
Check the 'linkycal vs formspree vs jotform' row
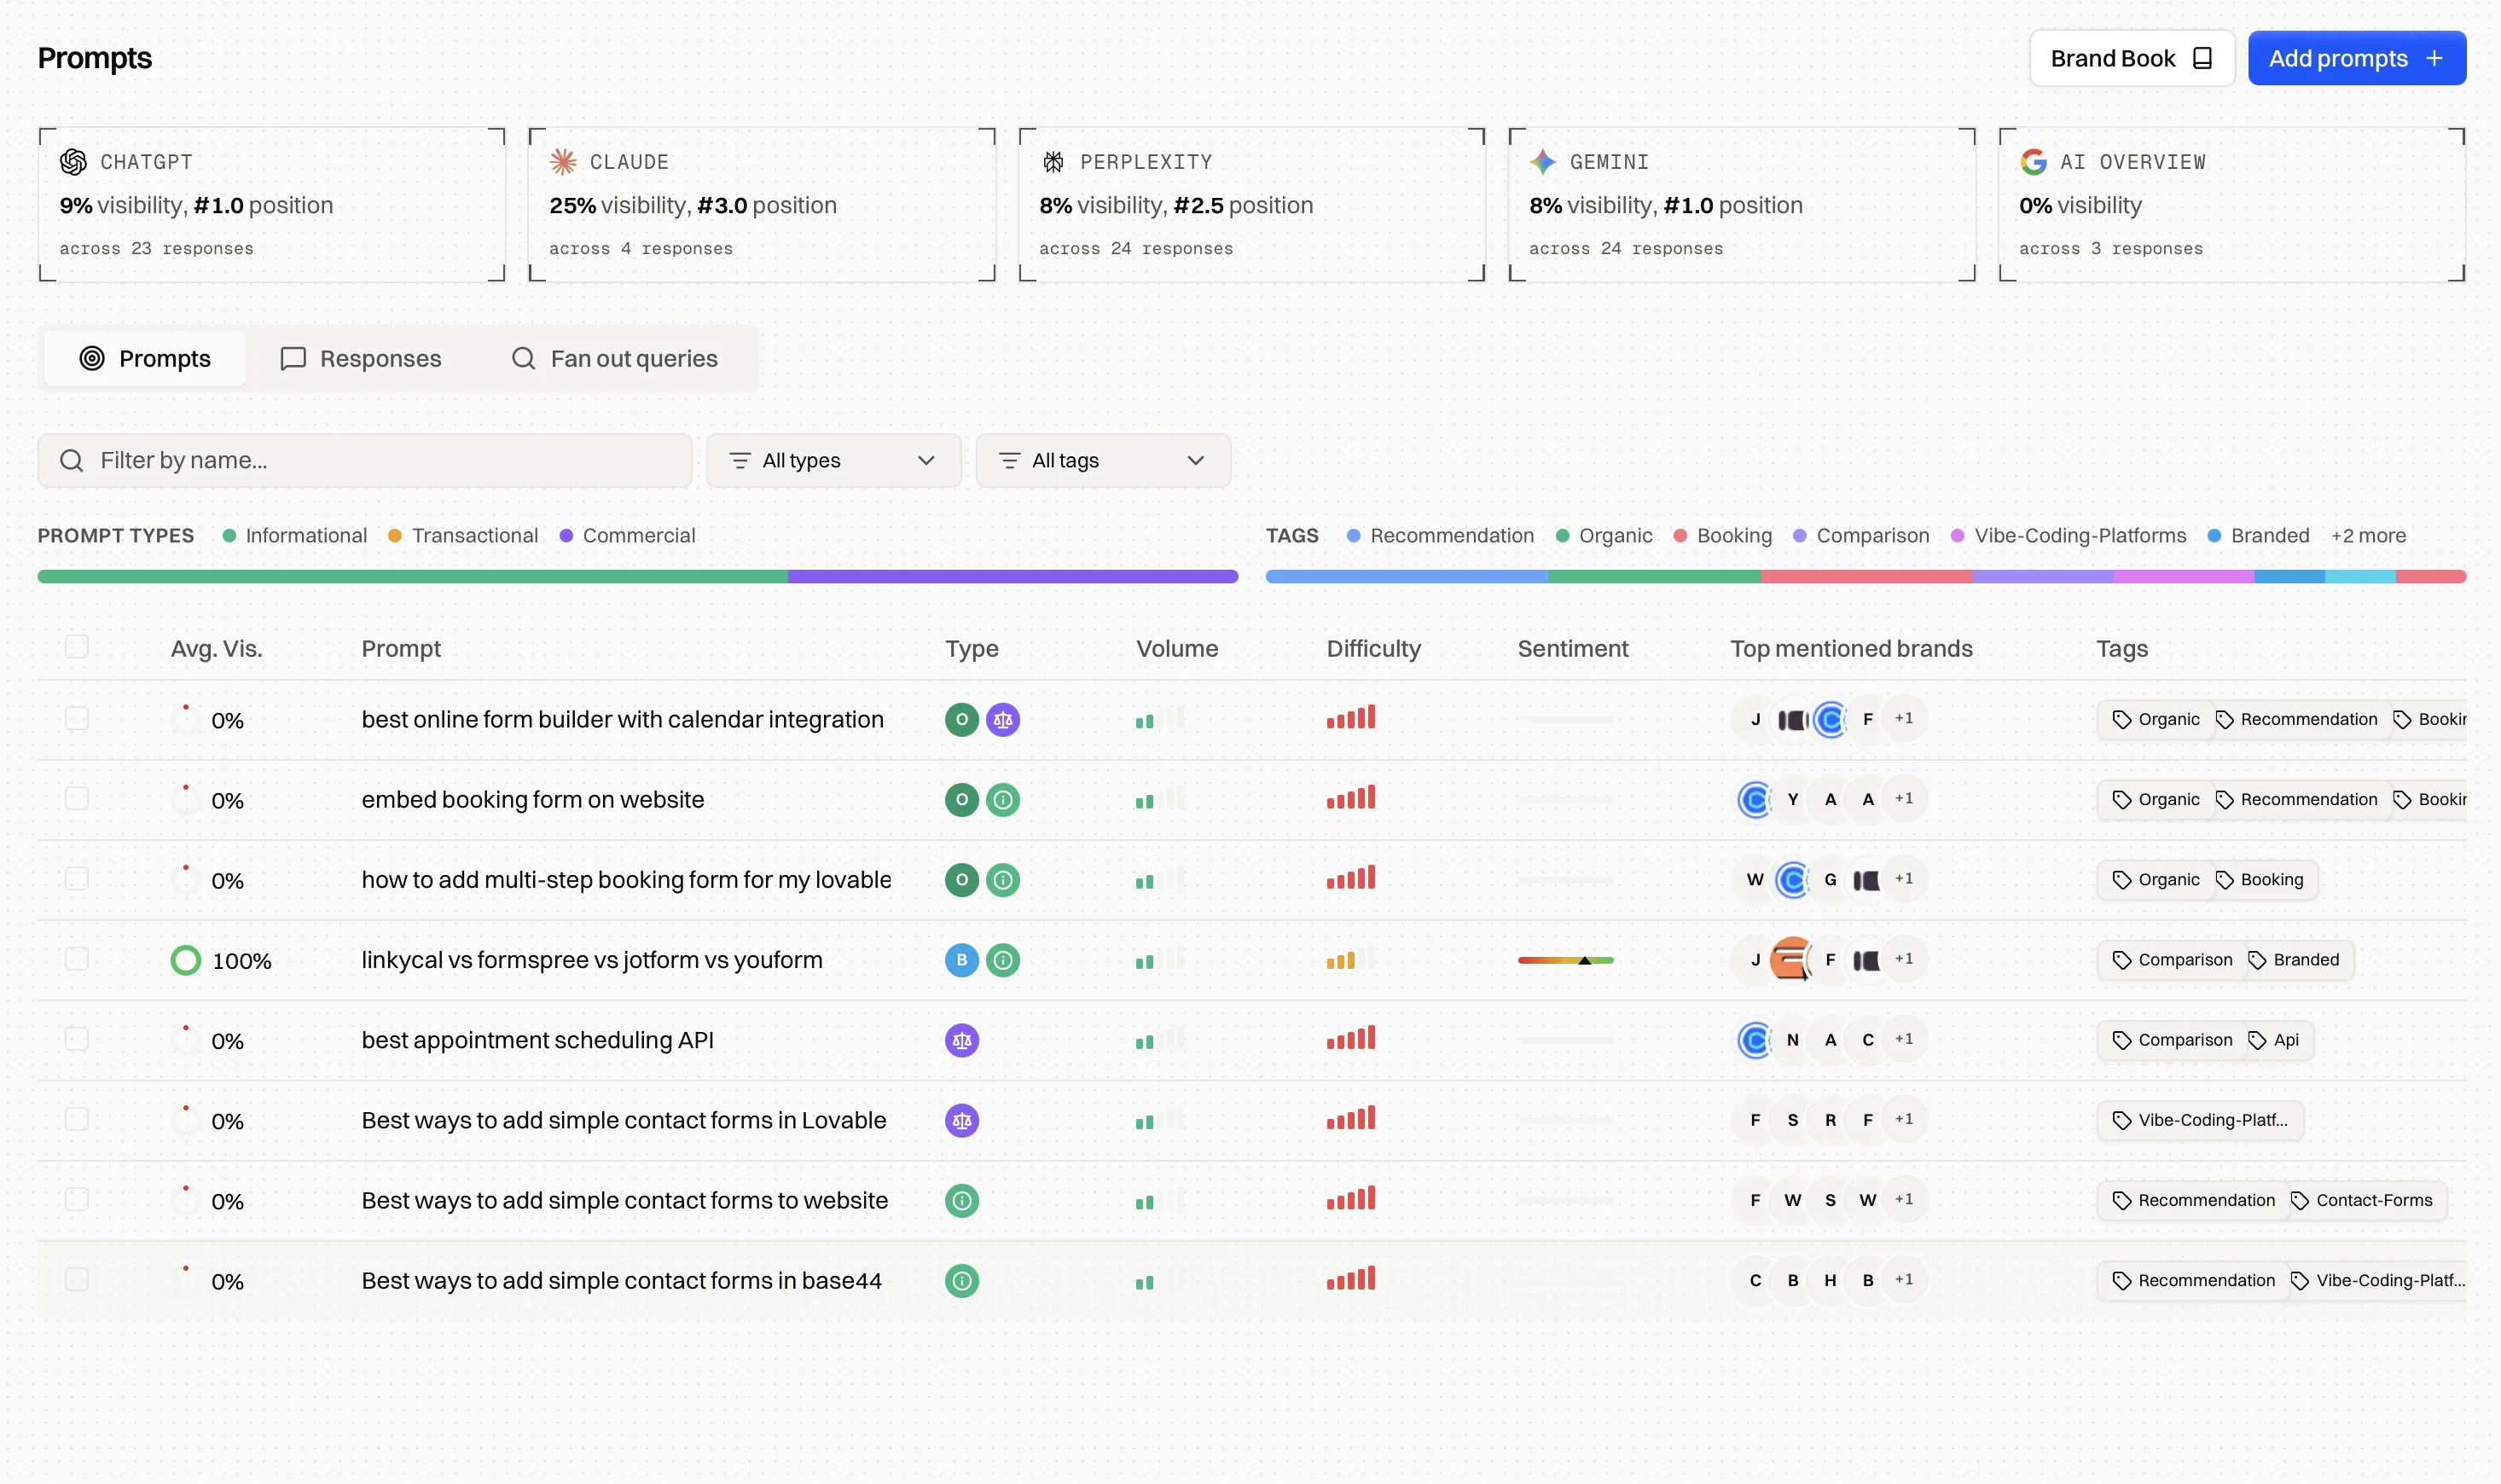pyautogui.click(x=76, y=958)
